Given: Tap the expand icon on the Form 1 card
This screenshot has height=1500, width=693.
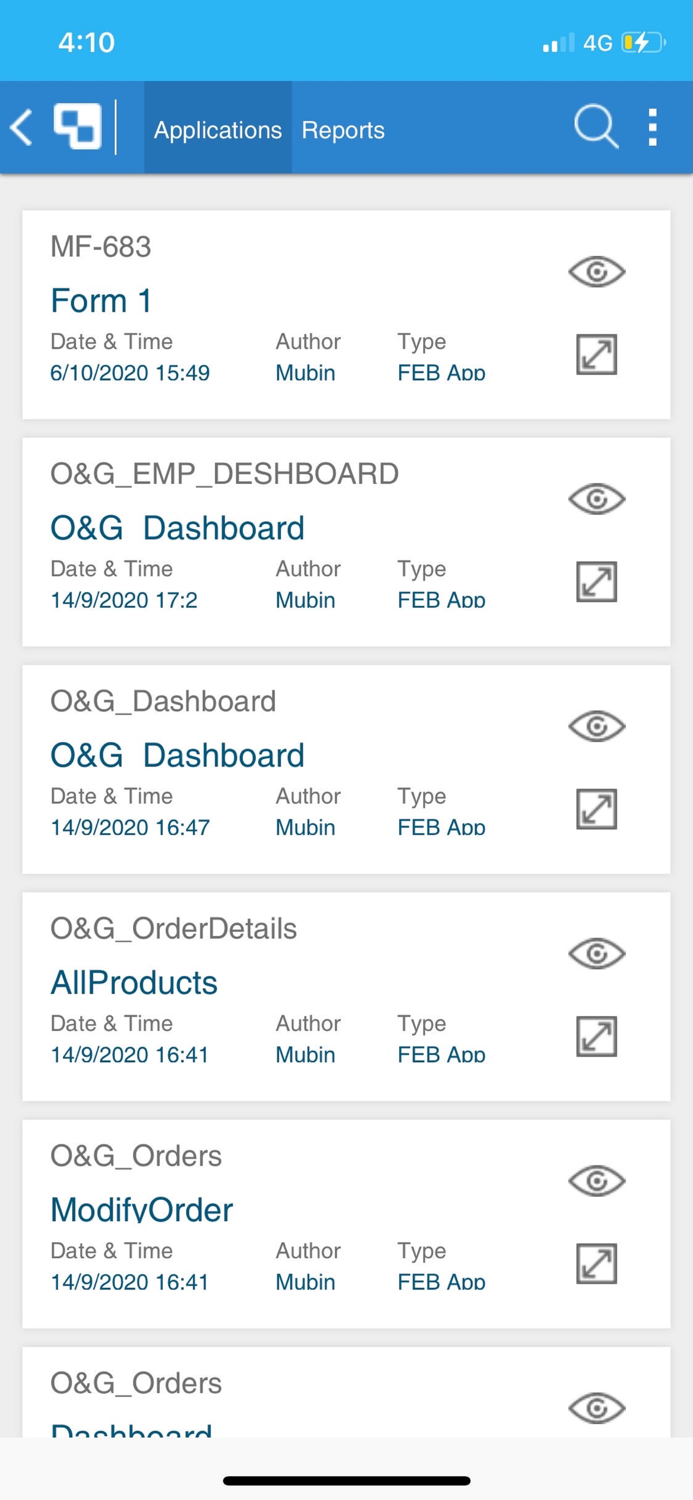Looking at the screenshot, I should tap(596, 354).
